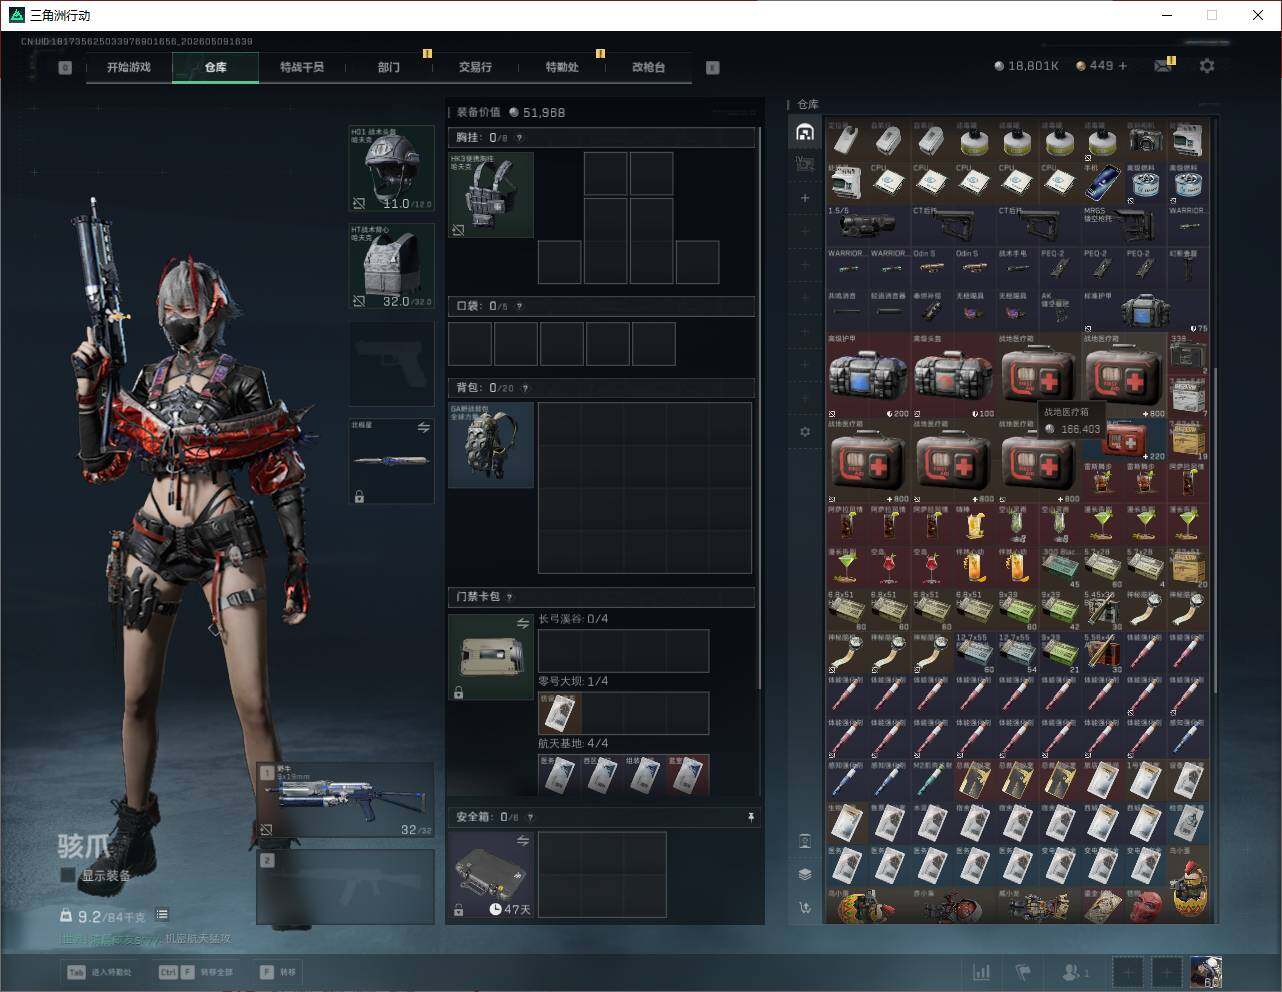
Task: Toggle the pin icon on 安全箱 header
Action: pyautogui.click(x=751, y=817)
